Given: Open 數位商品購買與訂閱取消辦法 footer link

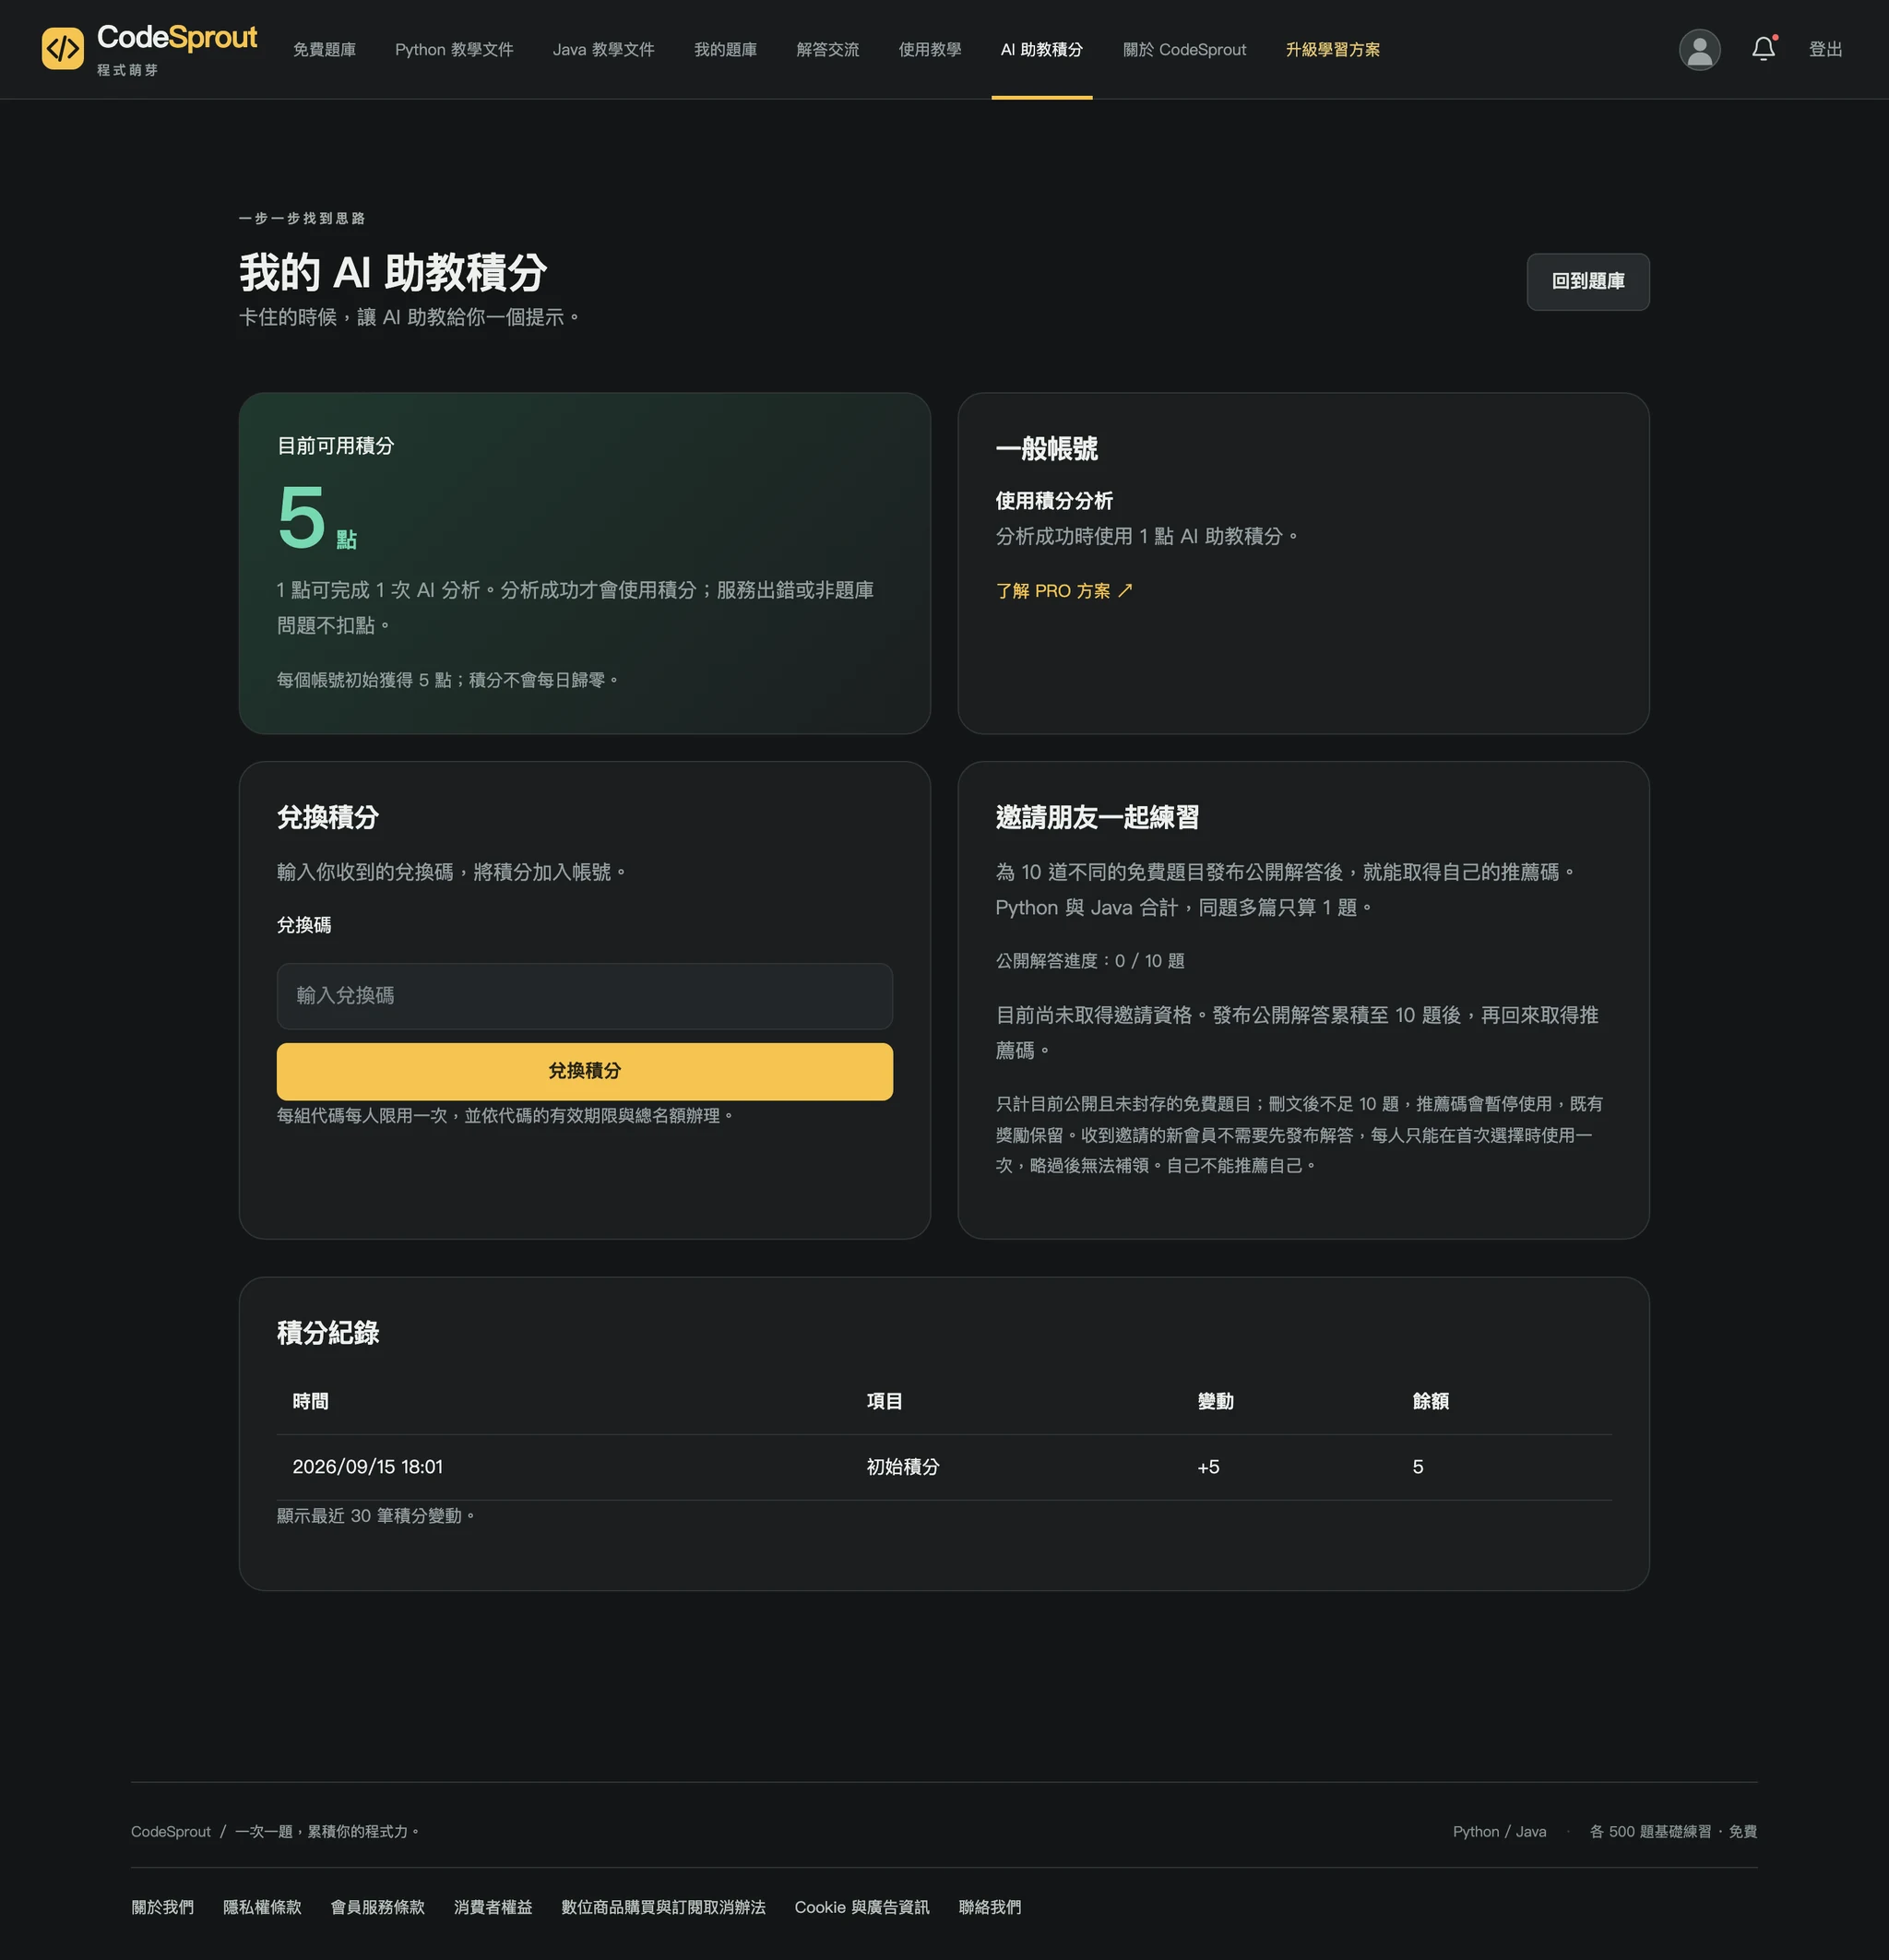Looking at the screenshot, I should pyautogui.click(x=663, y=1907).
